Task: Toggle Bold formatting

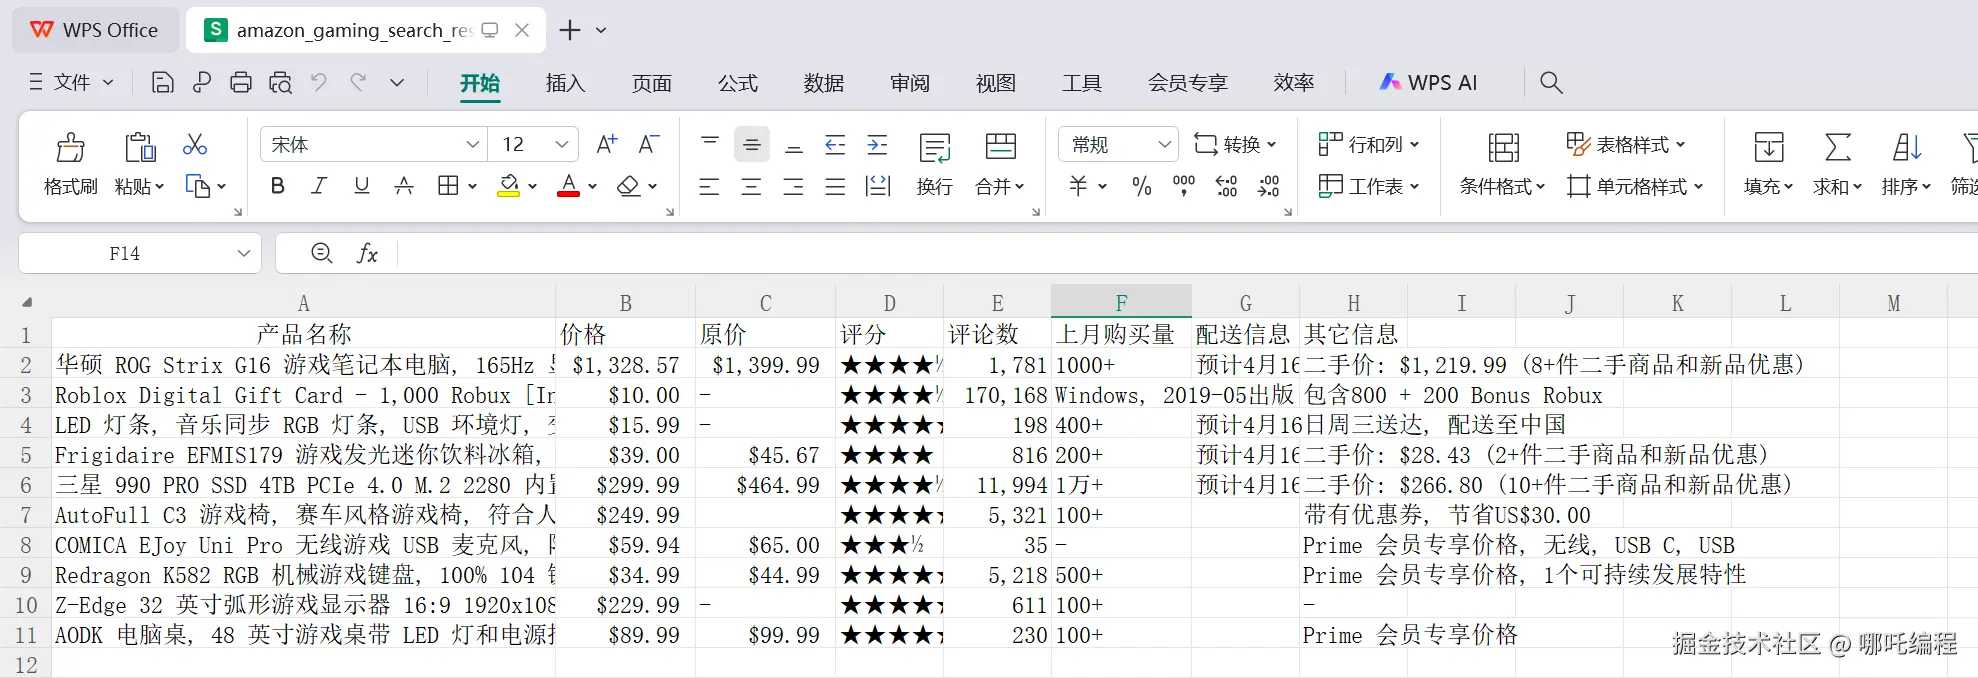Action: click(x=278, y=186)
